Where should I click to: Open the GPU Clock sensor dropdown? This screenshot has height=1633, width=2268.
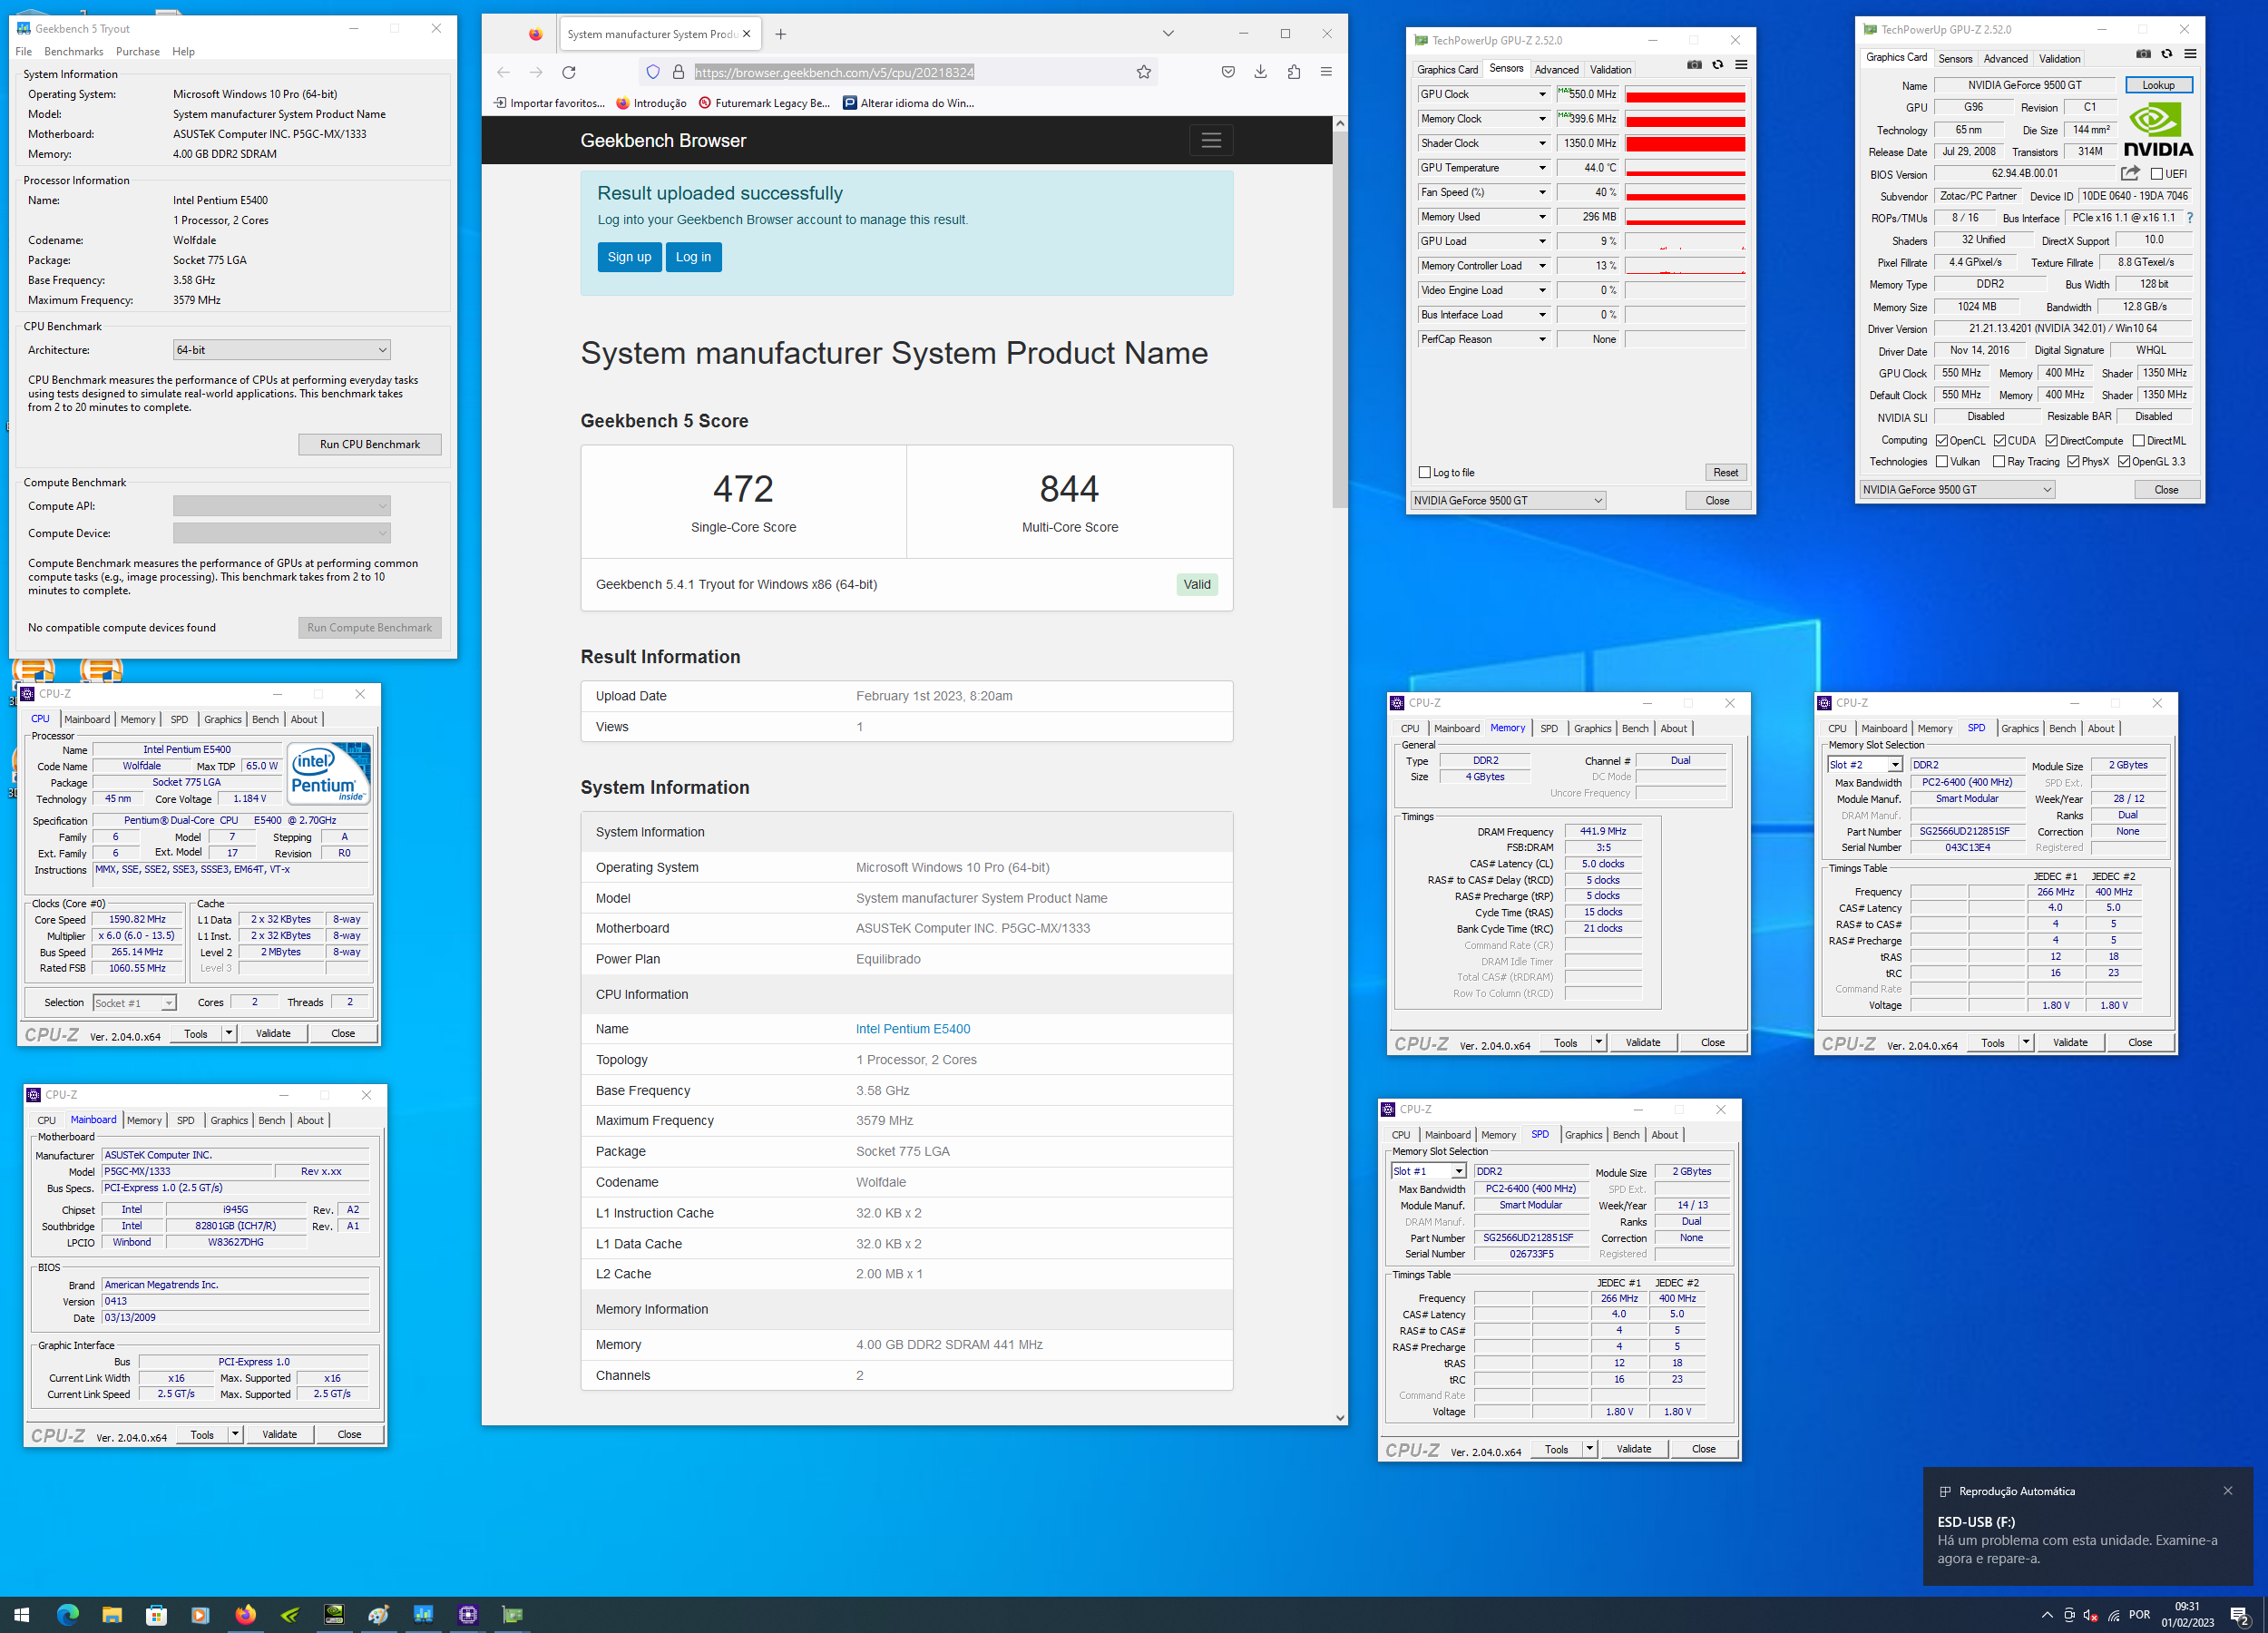(1542, 94)
